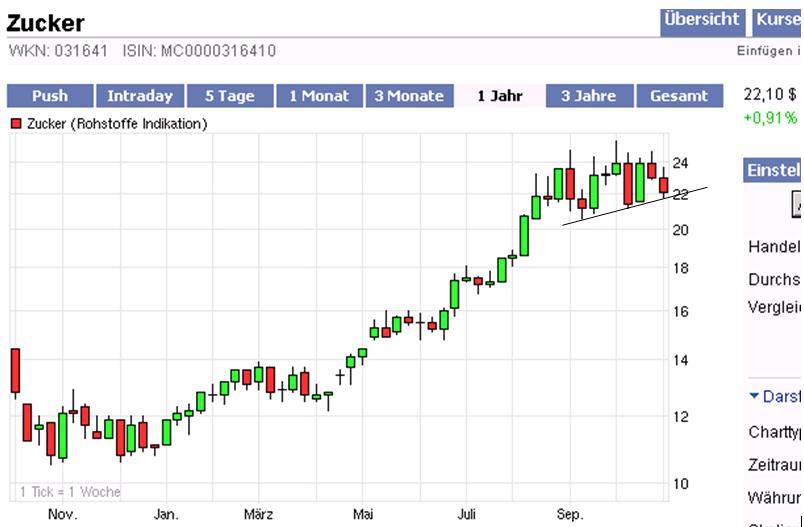Select the 1 Monat time range
804x527 pixels.
pos(319,96)
